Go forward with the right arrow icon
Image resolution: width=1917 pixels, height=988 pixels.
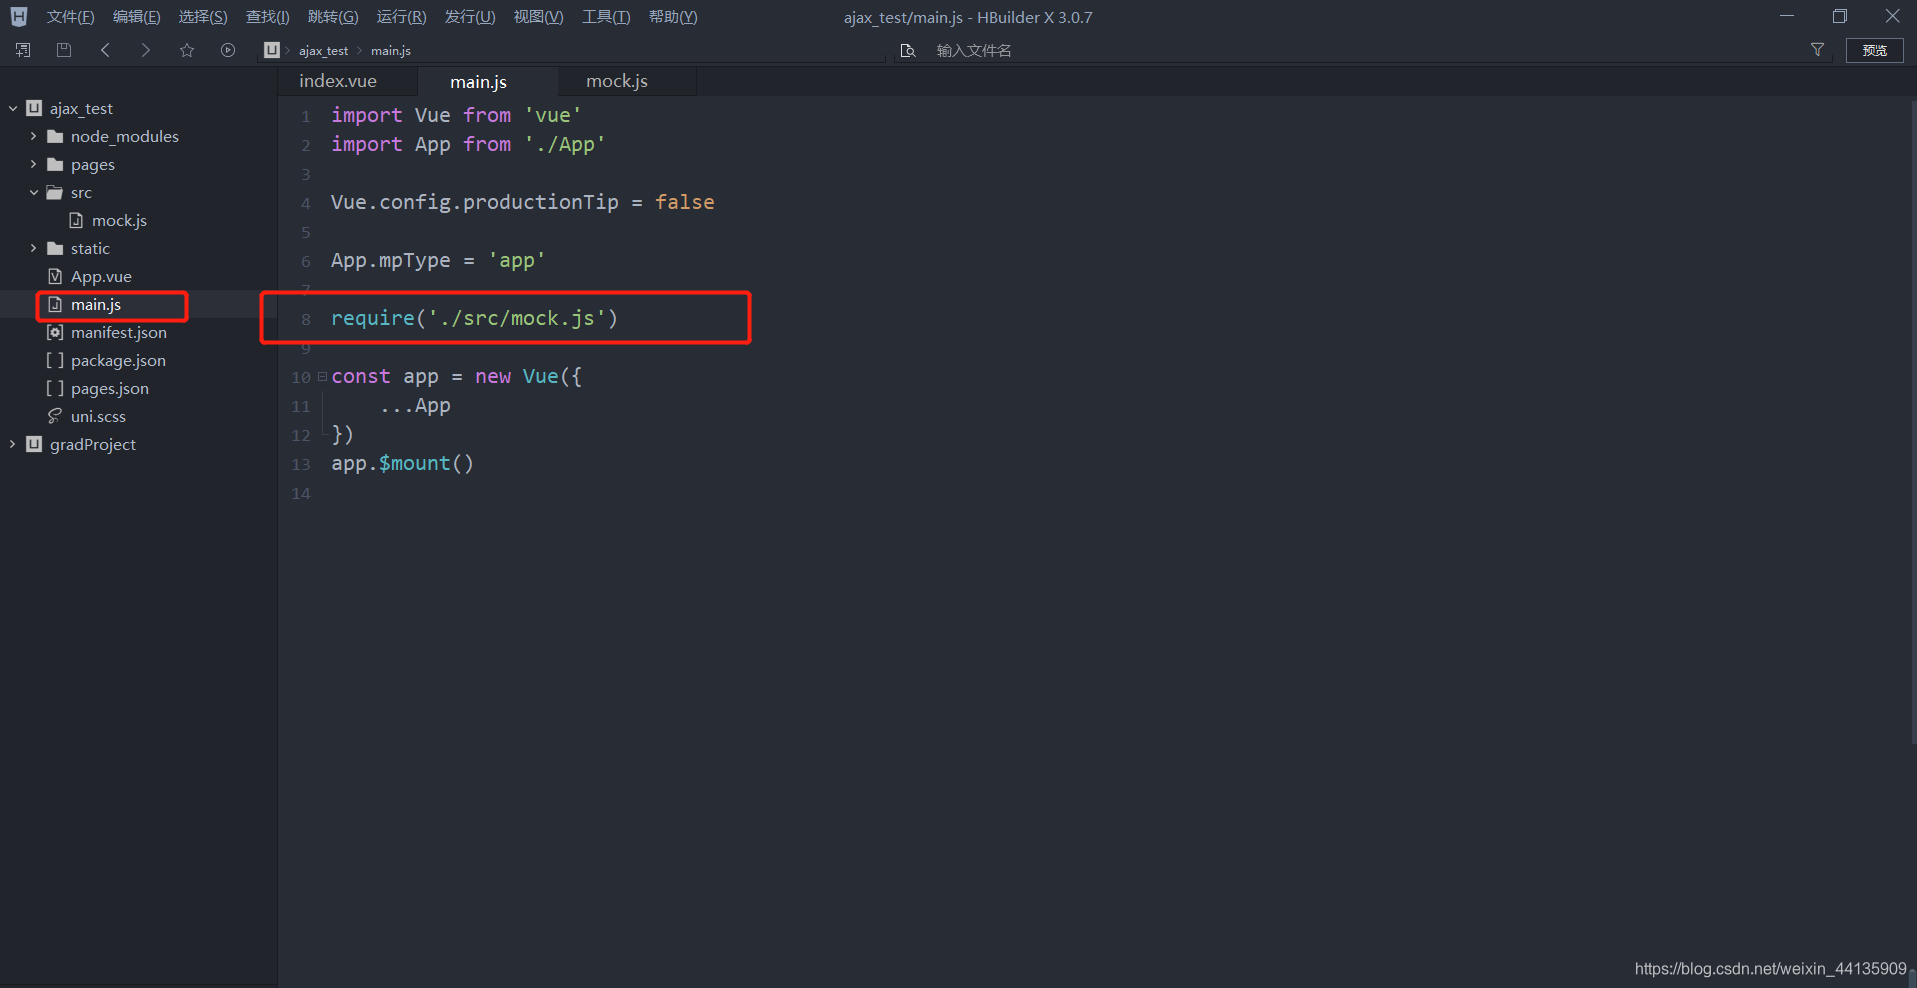click(146, 50)
